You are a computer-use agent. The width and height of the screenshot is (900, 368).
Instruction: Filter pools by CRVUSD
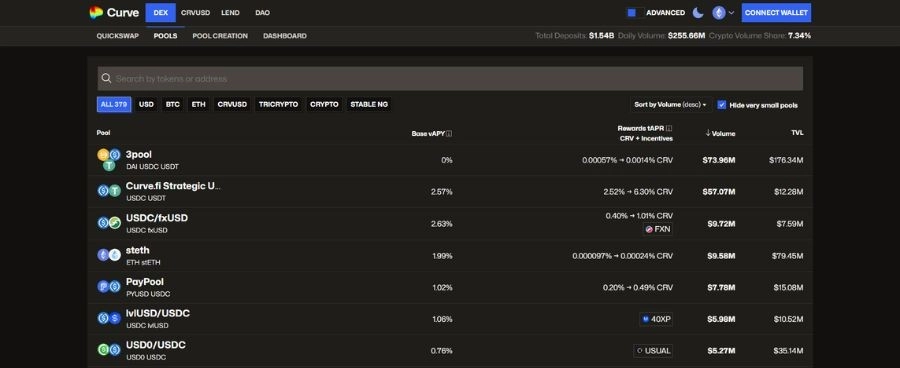[232, 104]
